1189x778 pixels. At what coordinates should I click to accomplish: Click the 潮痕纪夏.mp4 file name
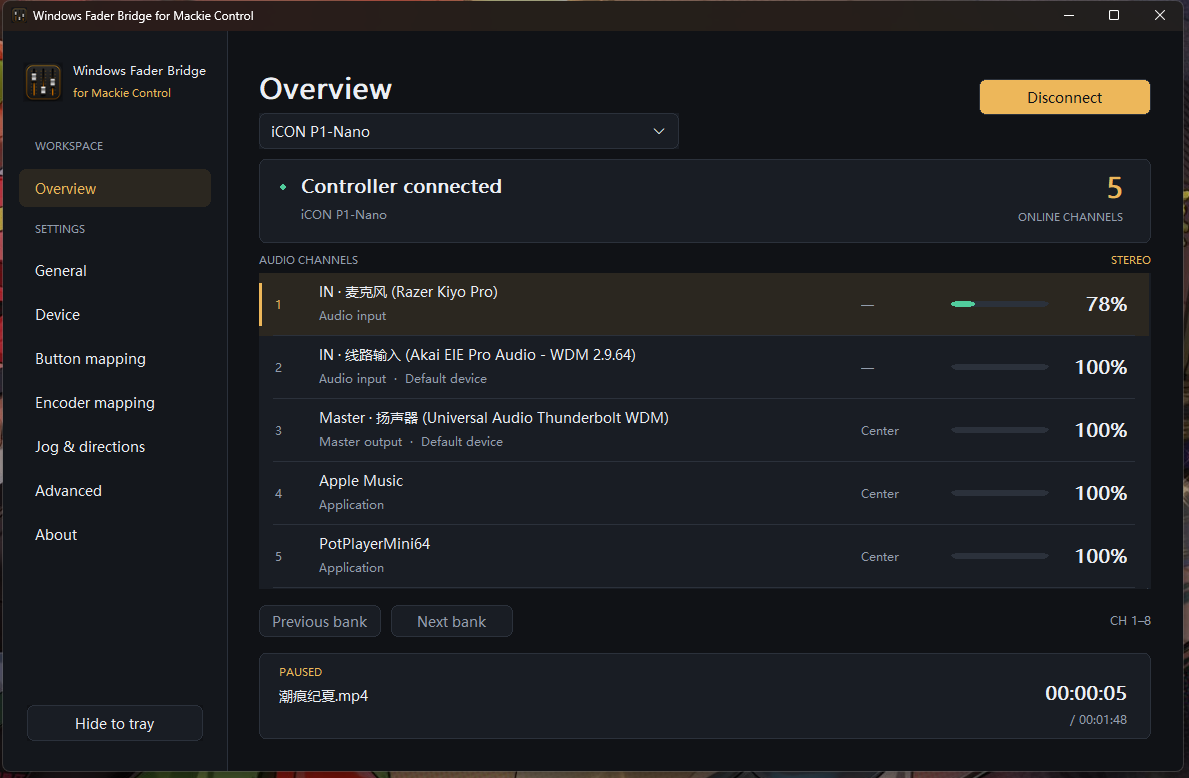click(323, 696)
